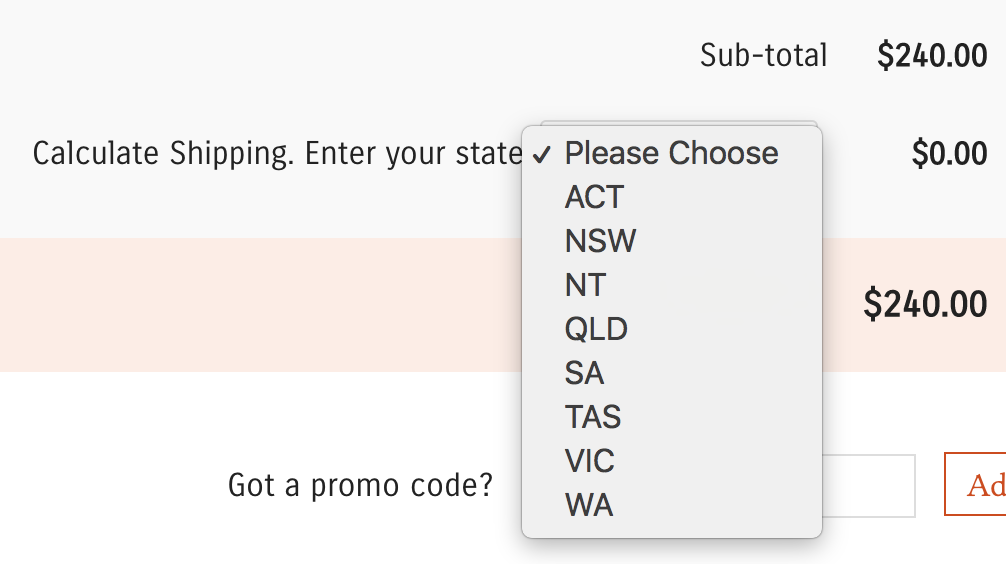Select the QLD option

[x=596, y=329]
